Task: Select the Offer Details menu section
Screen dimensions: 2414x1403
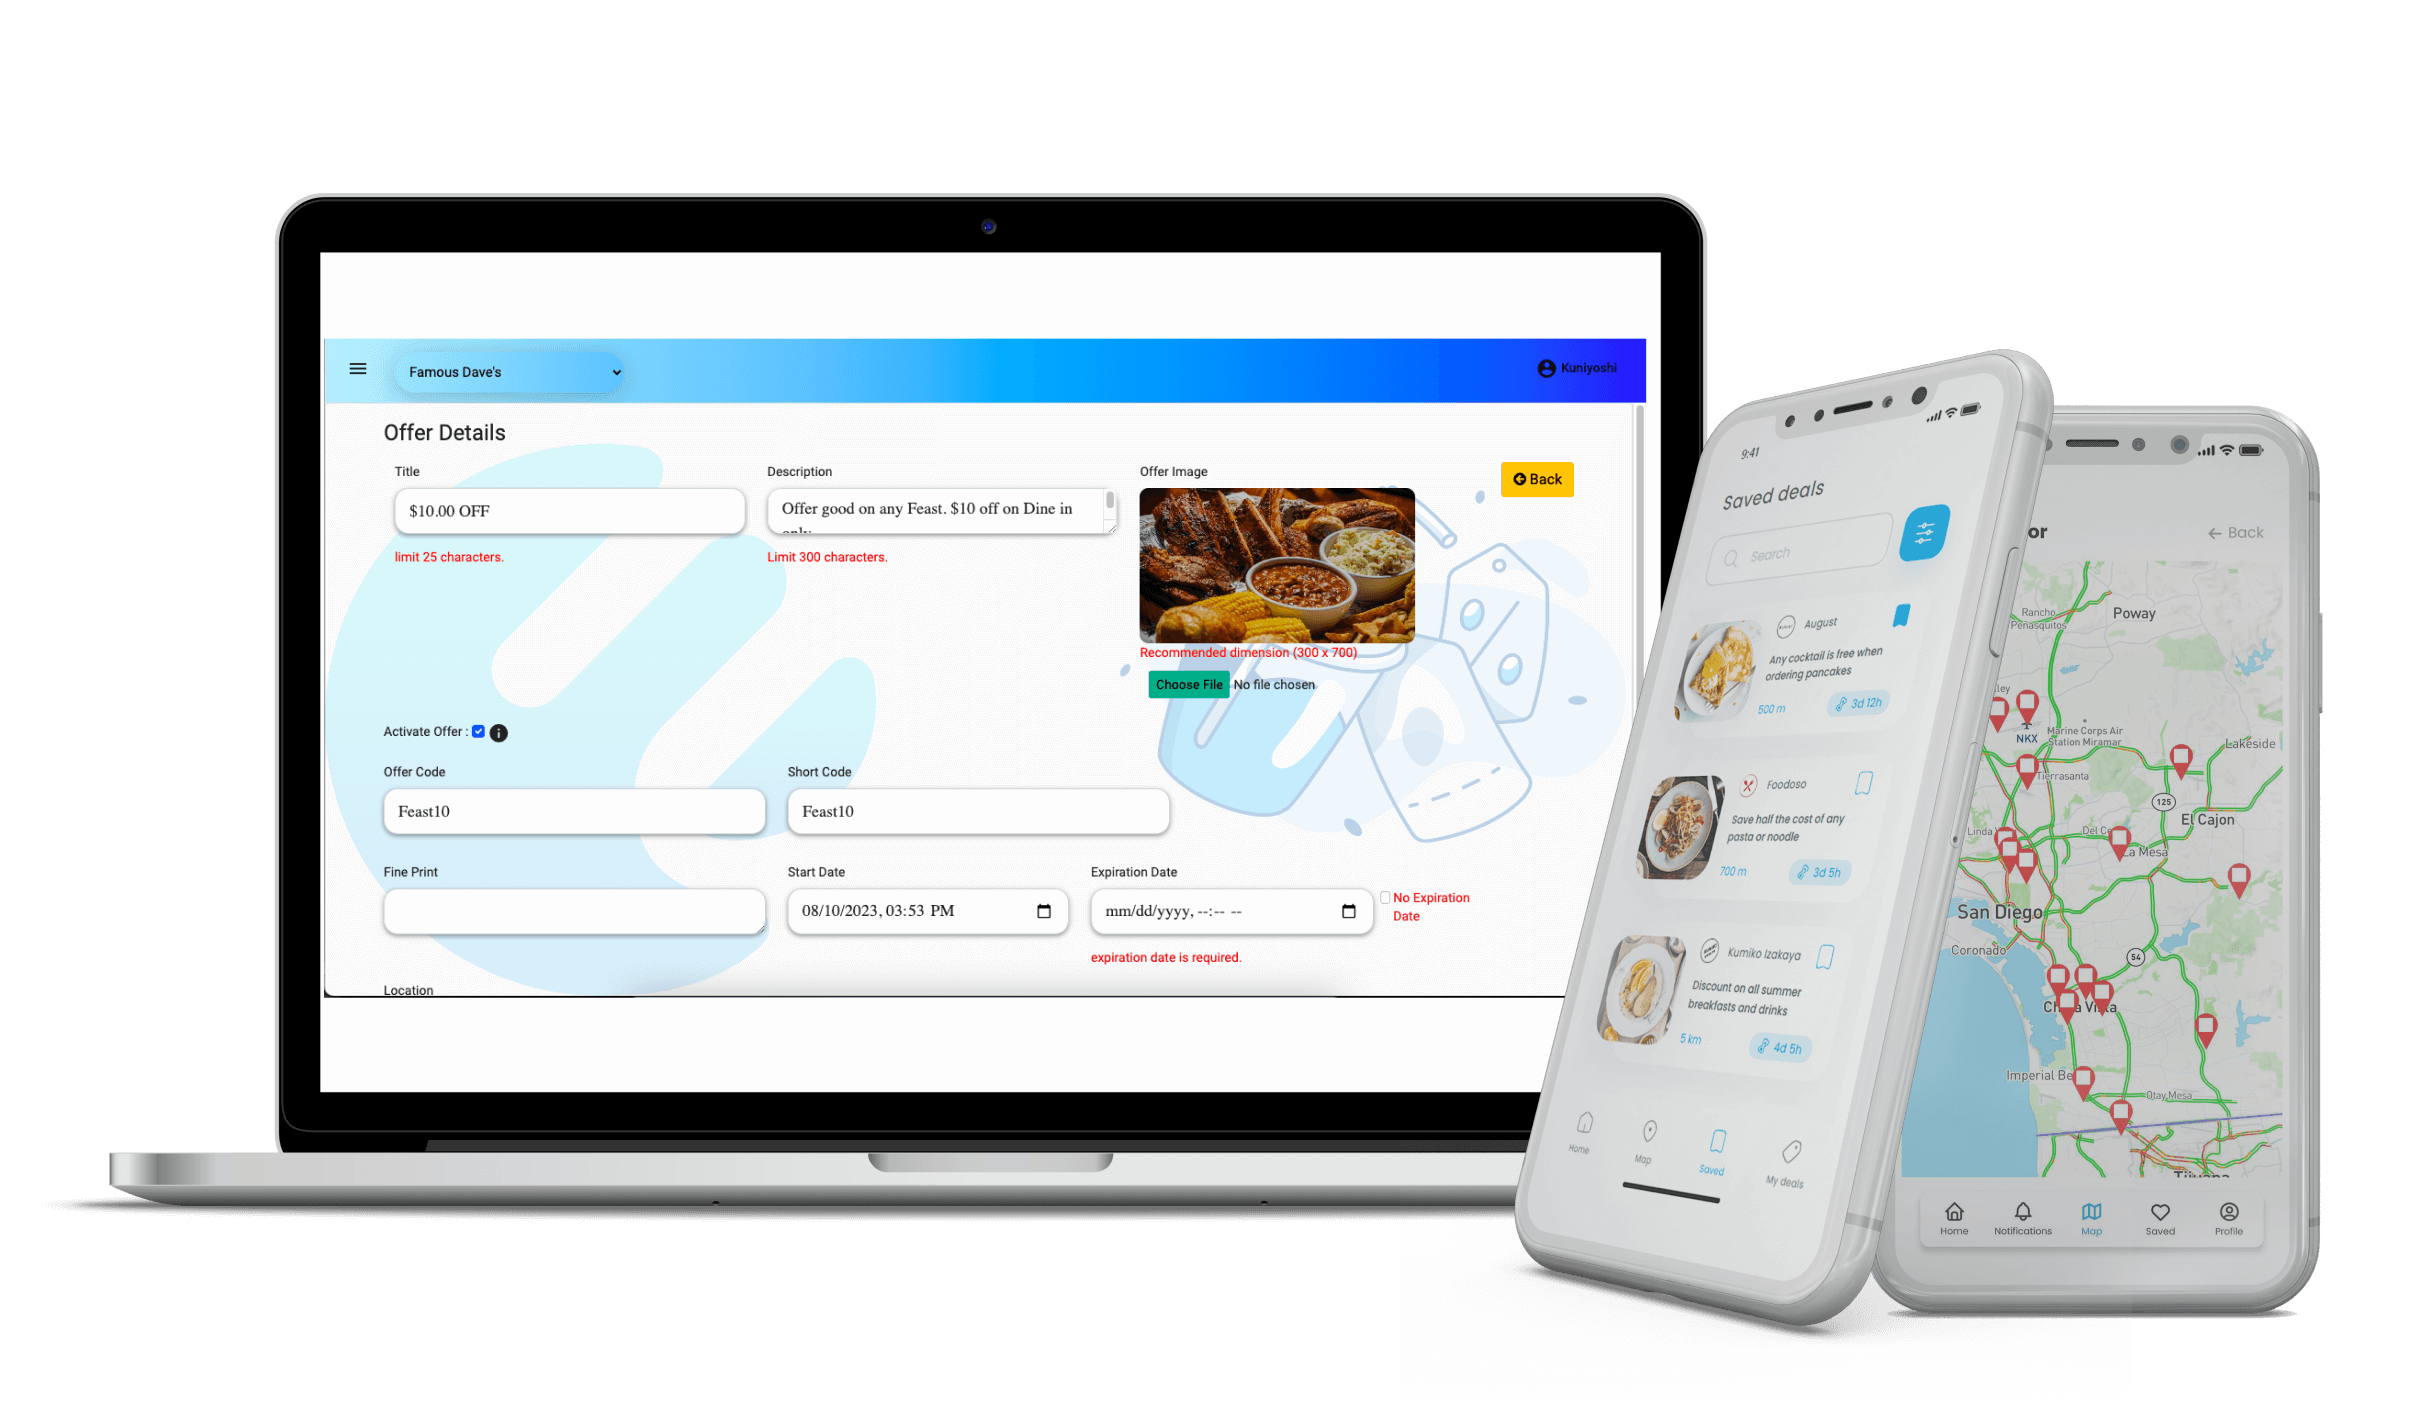Action: click(x=441, y=433)
